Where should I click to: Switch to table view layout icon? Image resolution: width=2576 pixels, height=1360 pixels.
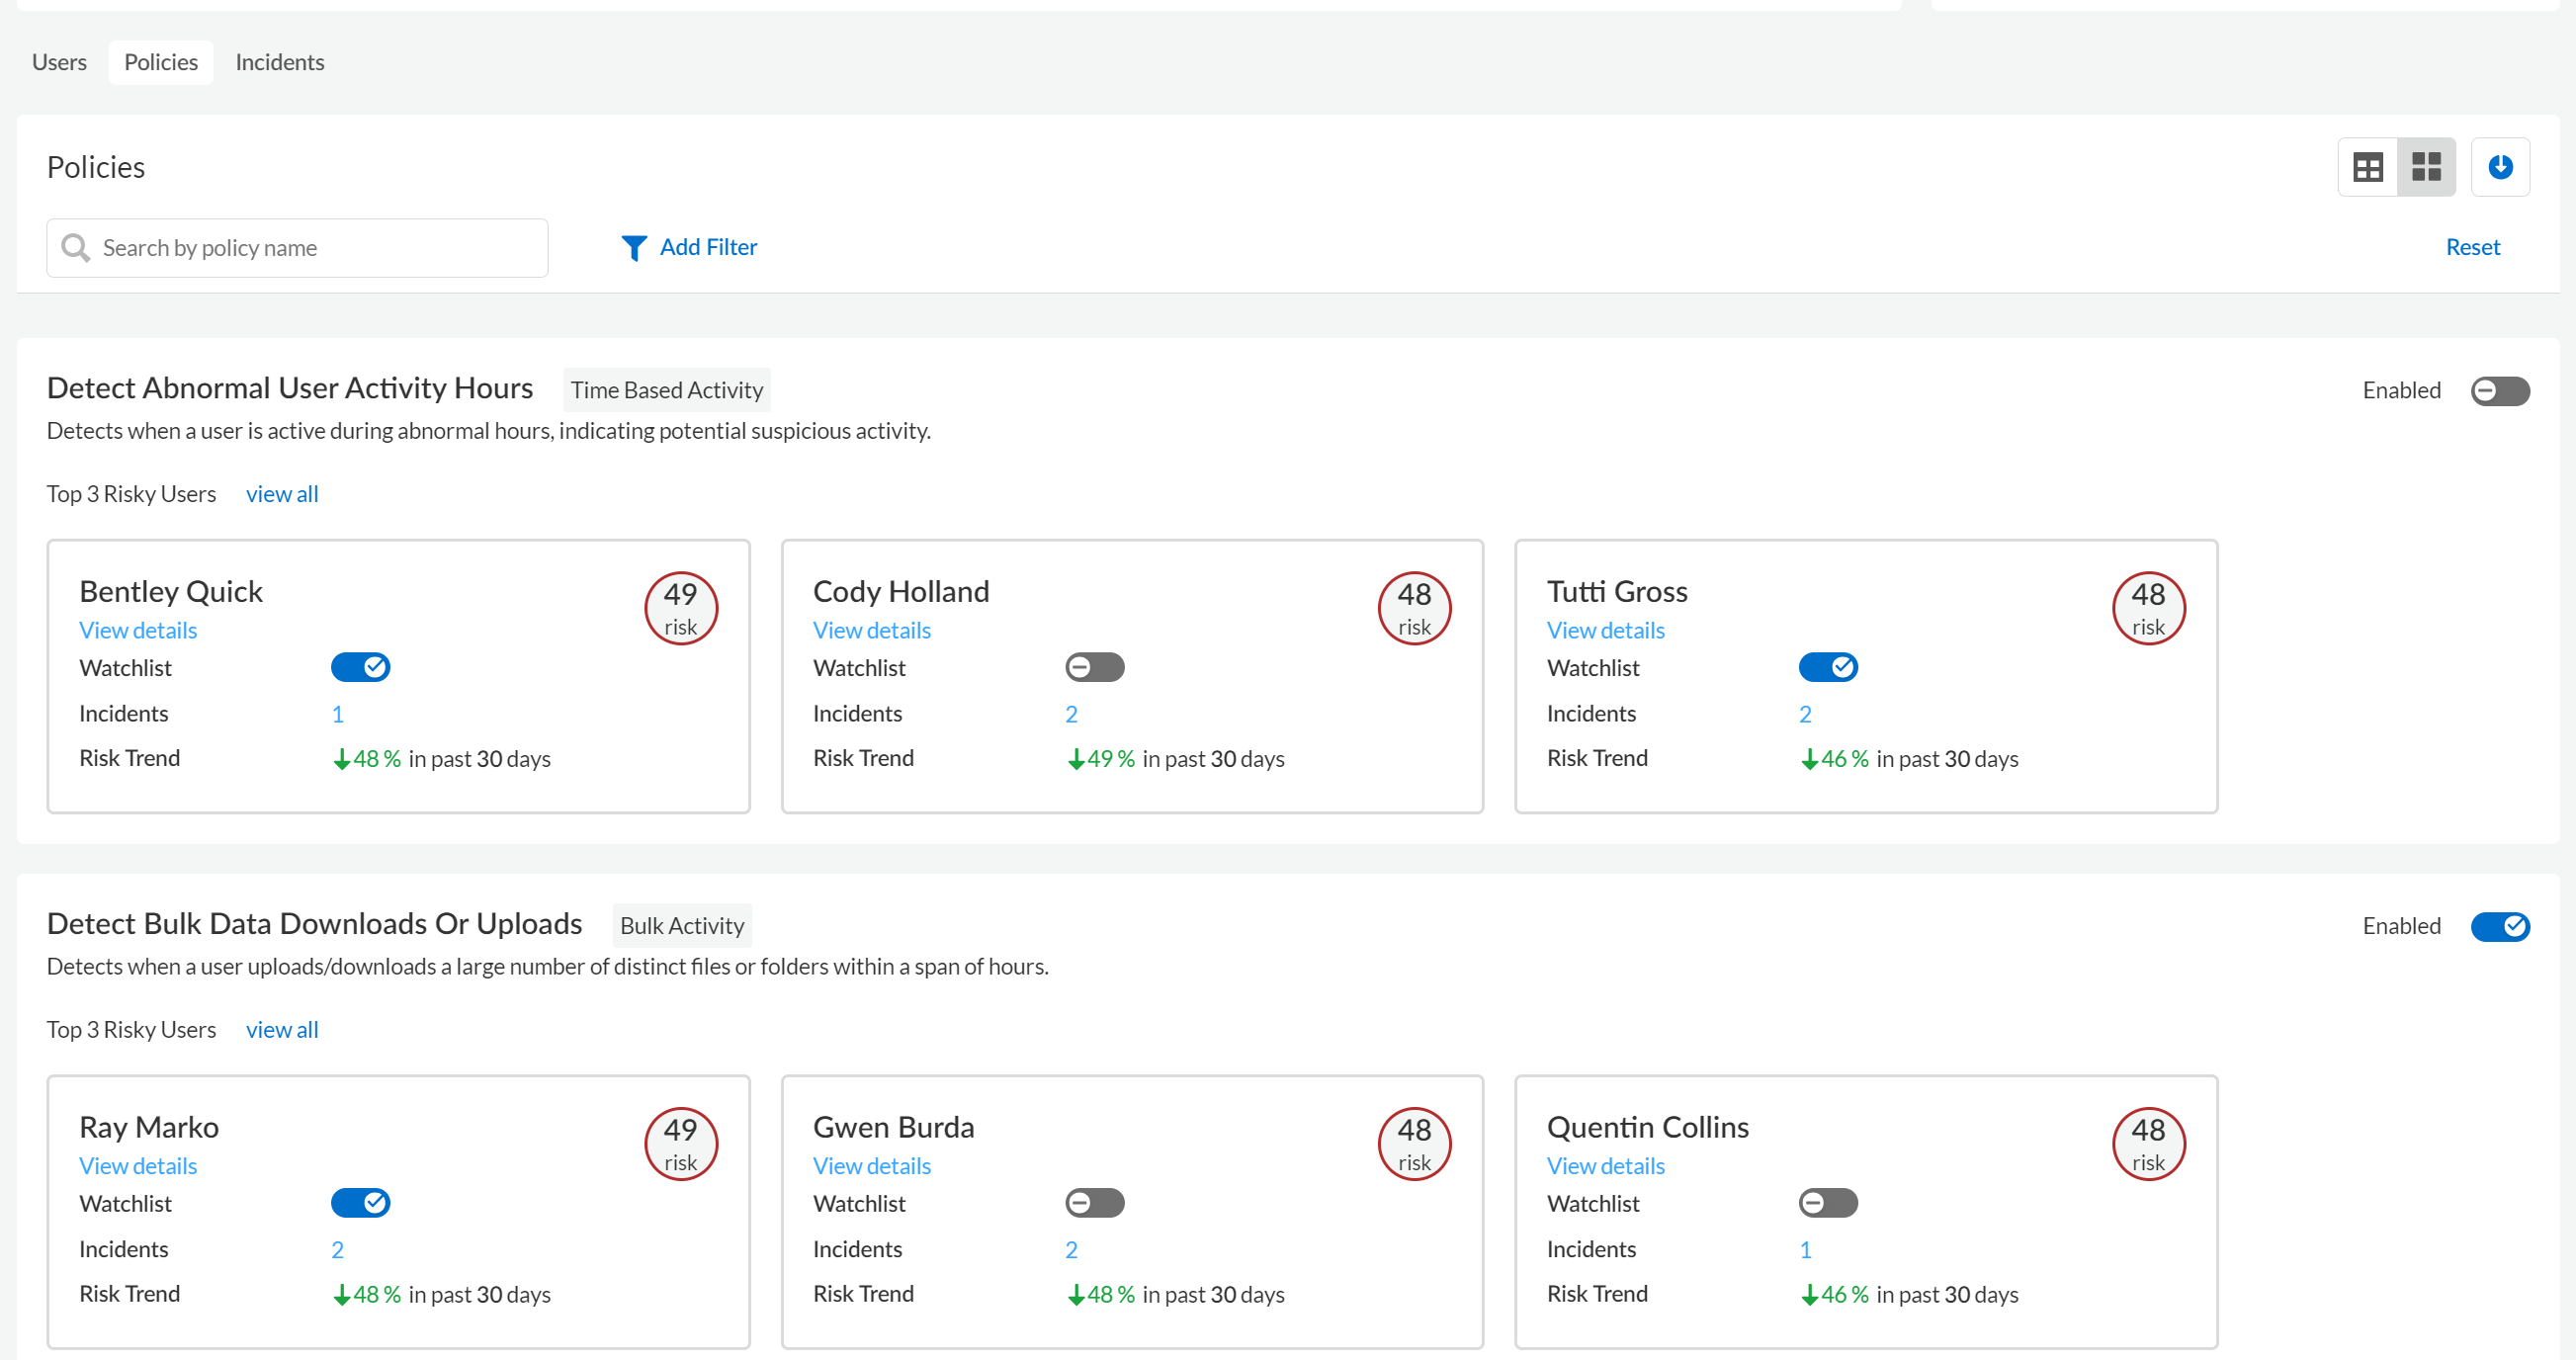tap(2367, 167)
